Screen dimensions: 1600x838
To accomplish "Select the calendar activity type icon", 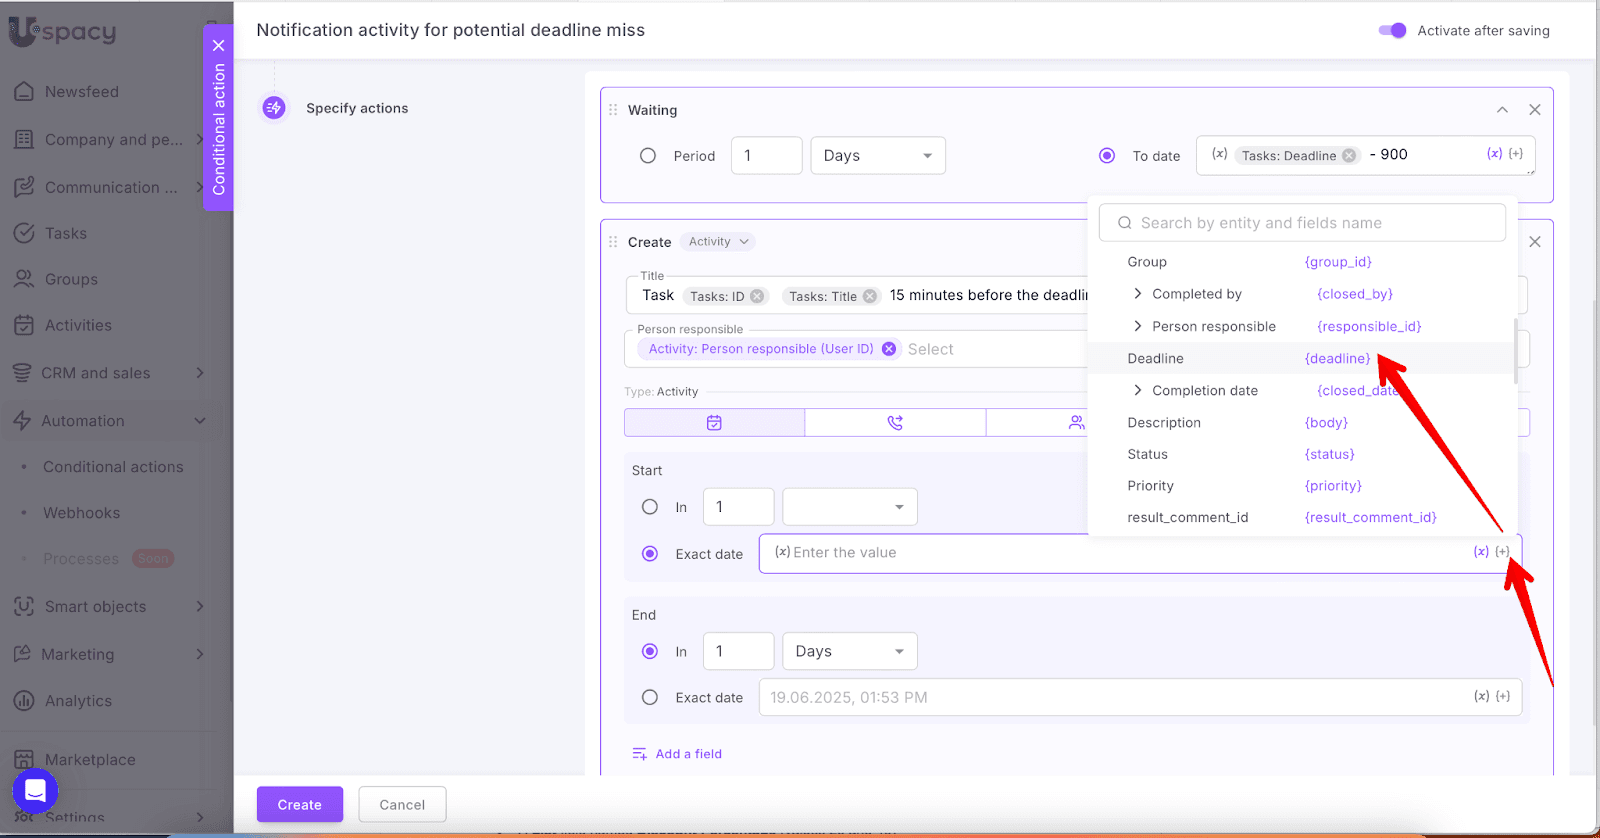I will point(714,423).
